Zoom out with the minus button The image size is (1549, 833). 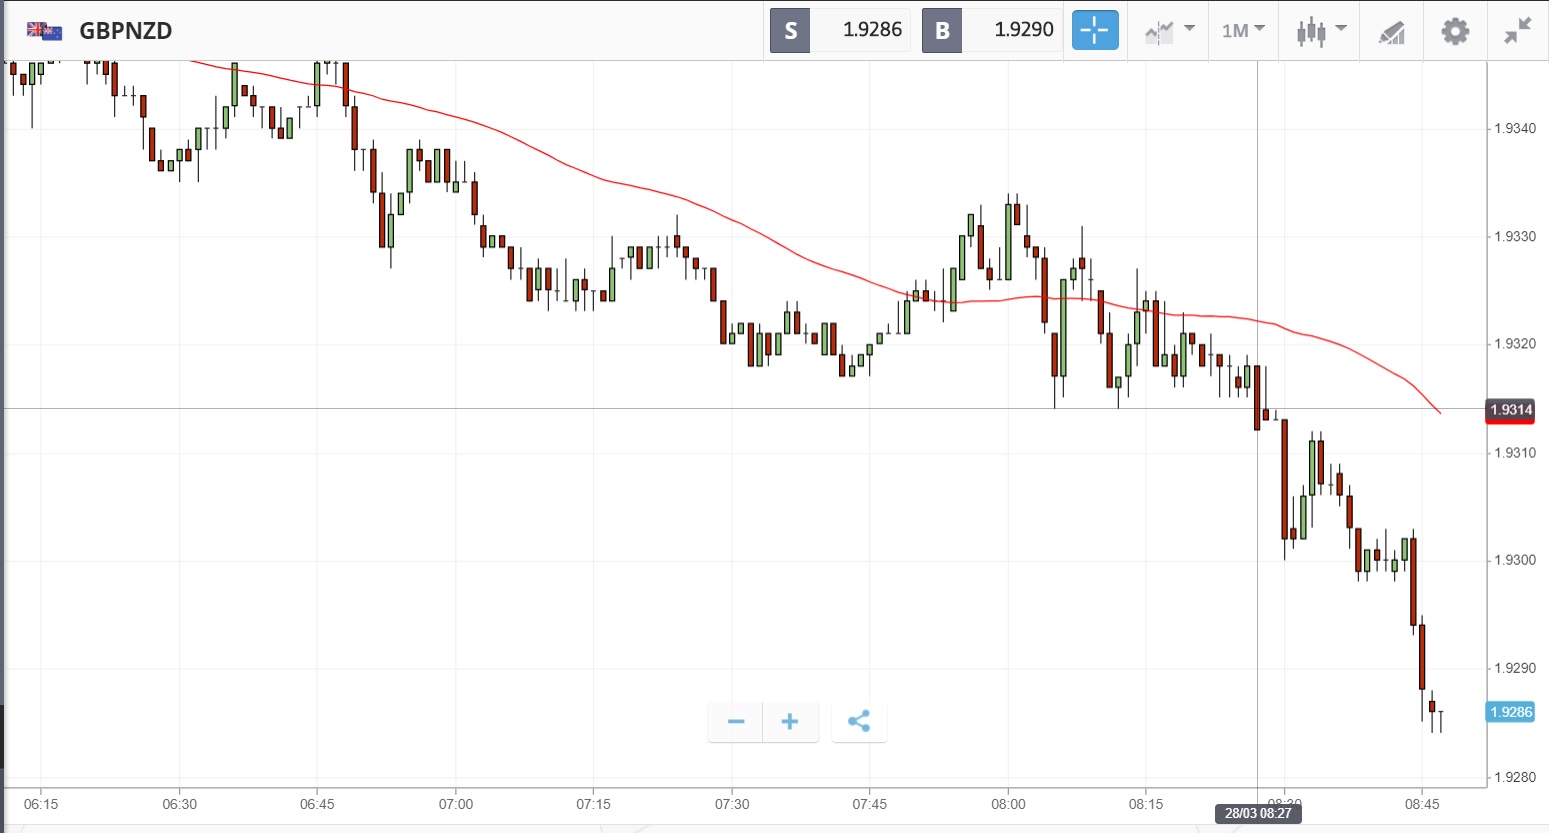[736, 721]
